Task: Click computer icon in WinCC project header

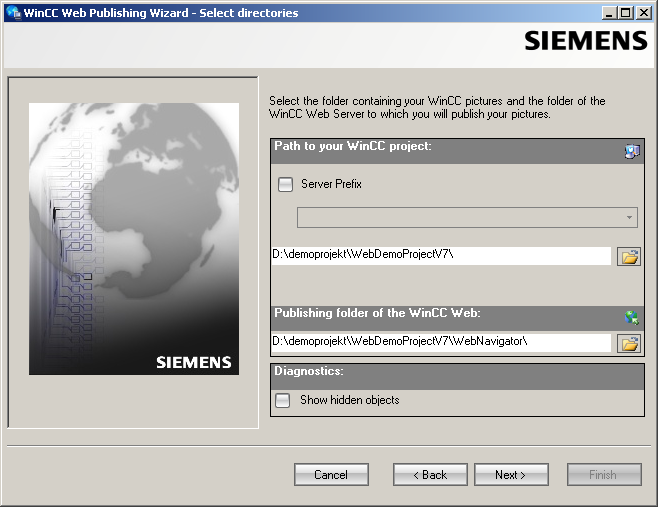Action: (x=632, y=151)
